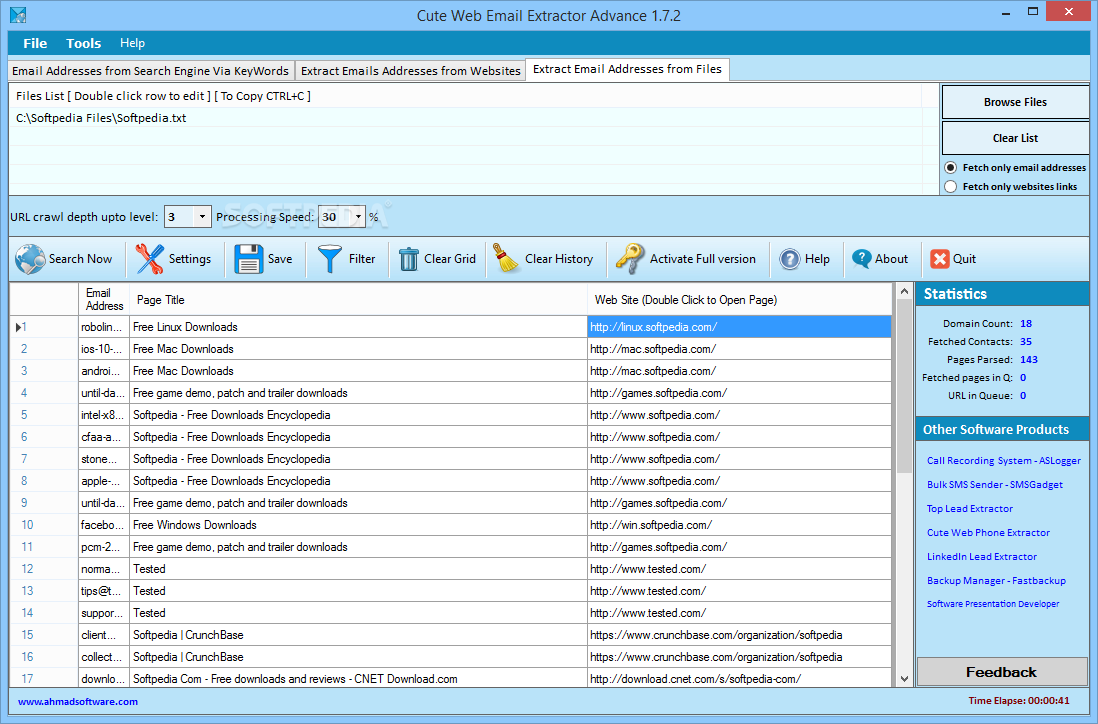Viewport: 1098px width, 724px height.
Task: Select the http://linux.softpedia.com/ cell
Action: coord(739,327)
